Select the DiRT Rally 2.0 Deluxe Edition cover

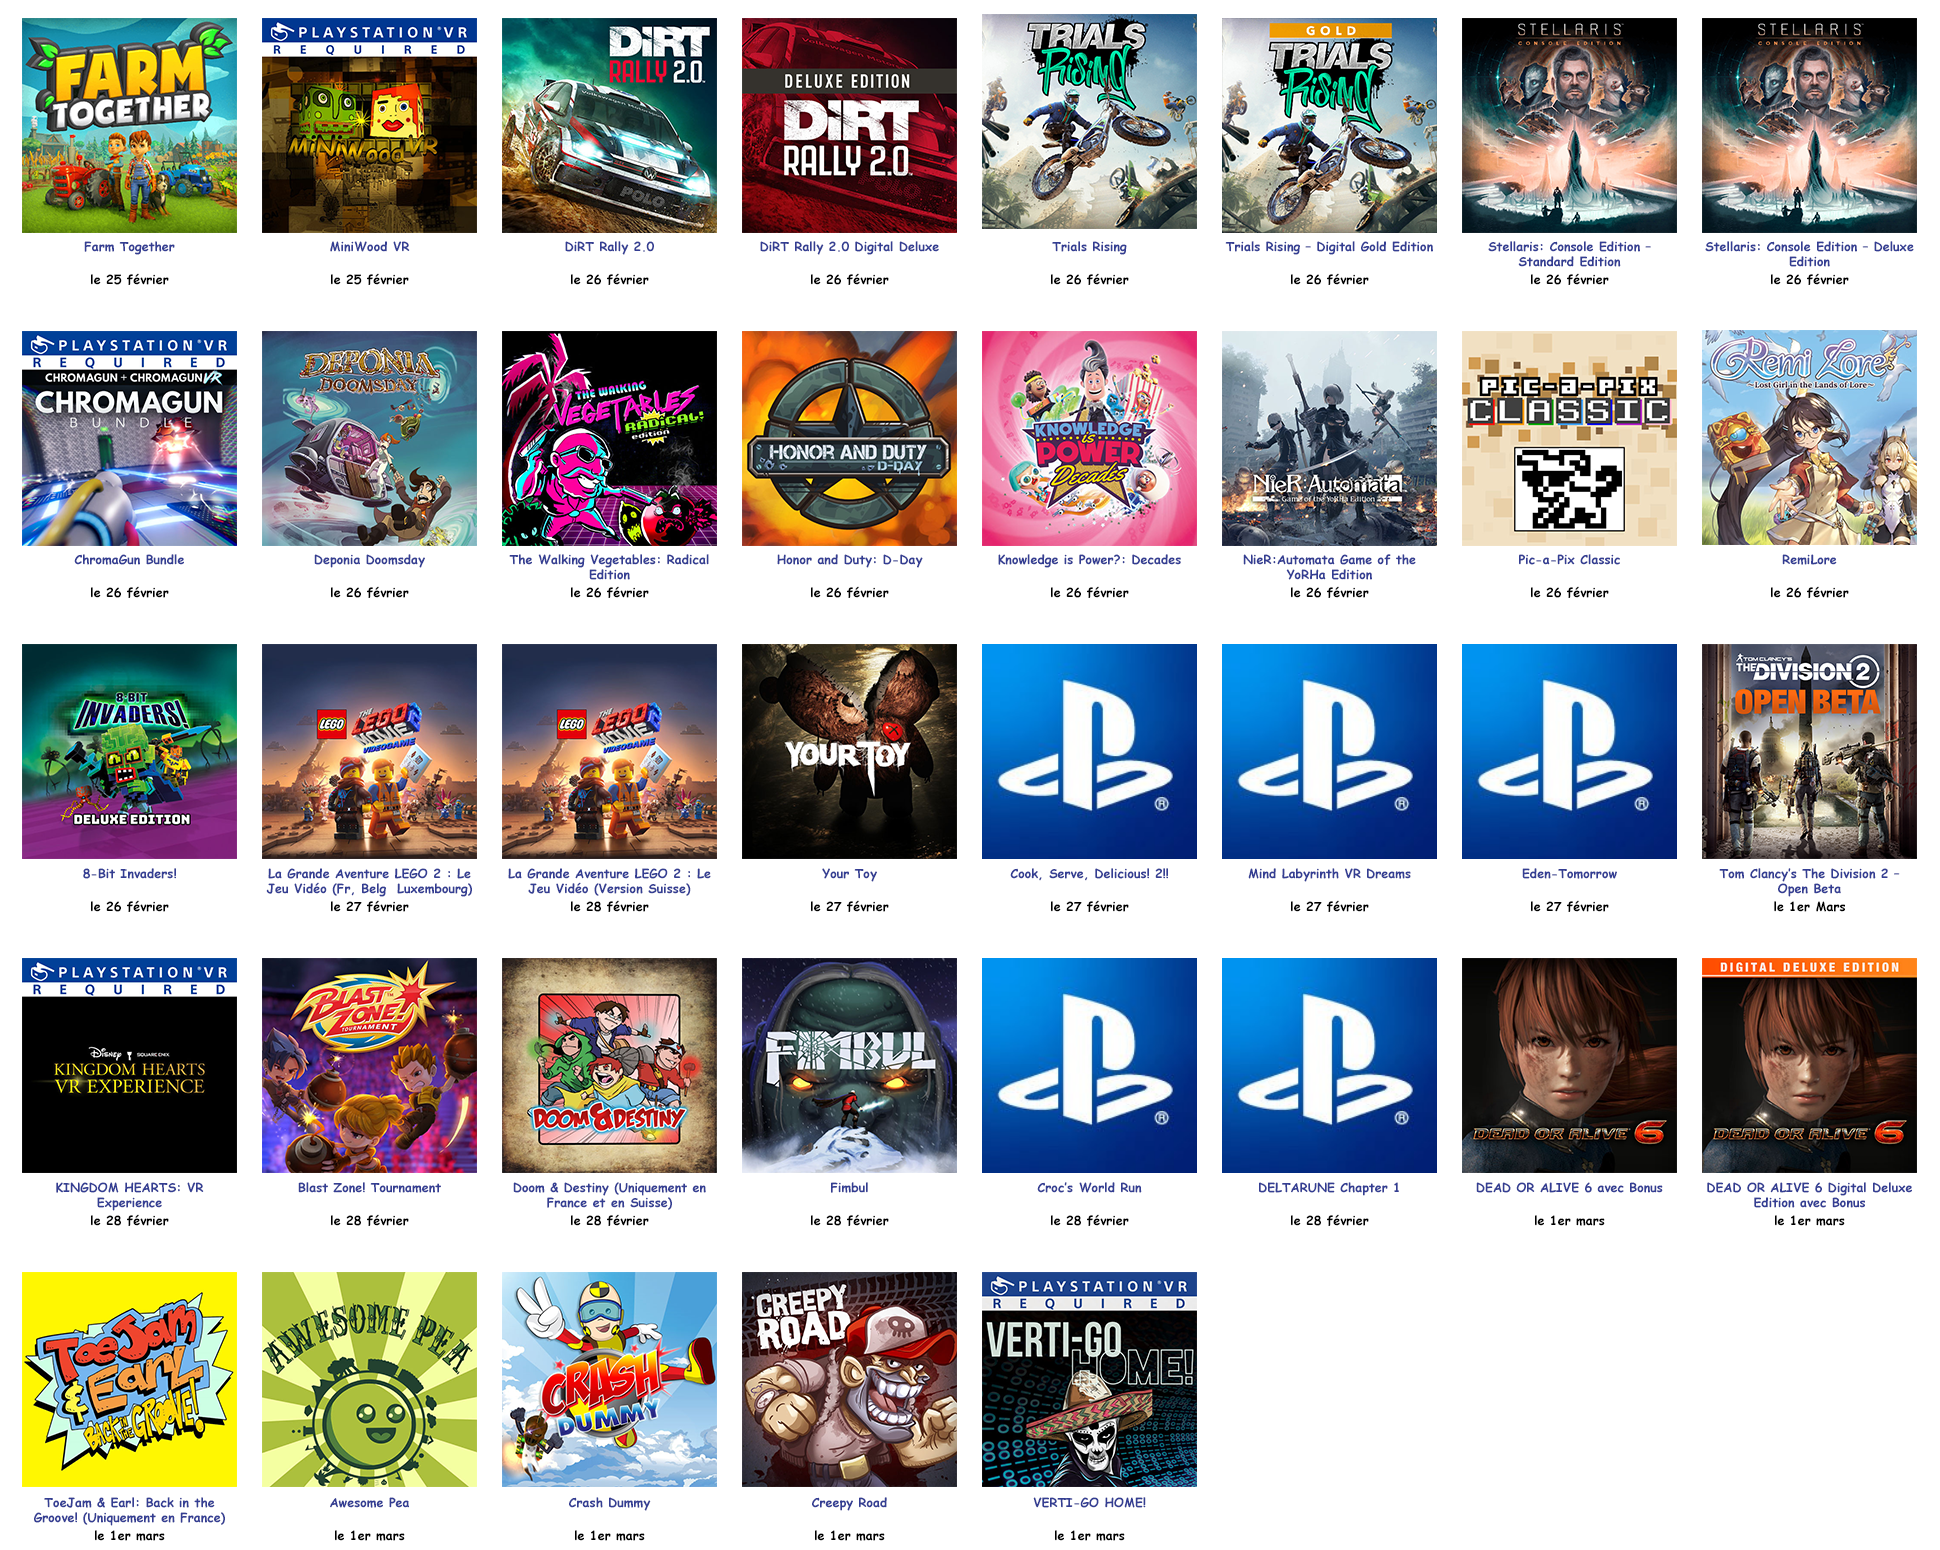849,125
